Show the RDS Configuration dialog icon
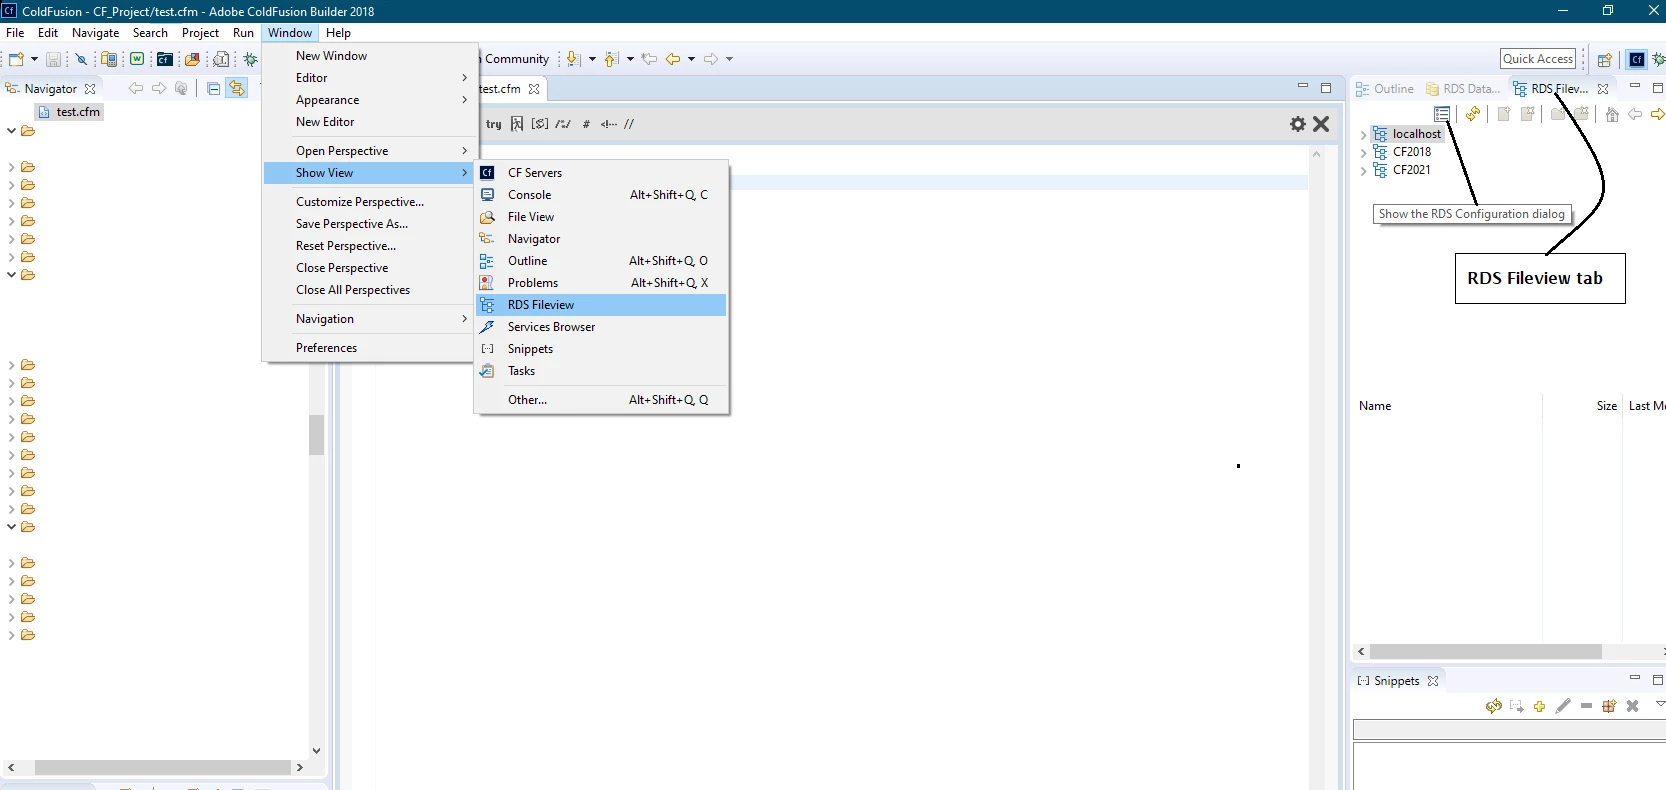The height and width of the screenshot is (790, 1666). (x=1442, y=114)
